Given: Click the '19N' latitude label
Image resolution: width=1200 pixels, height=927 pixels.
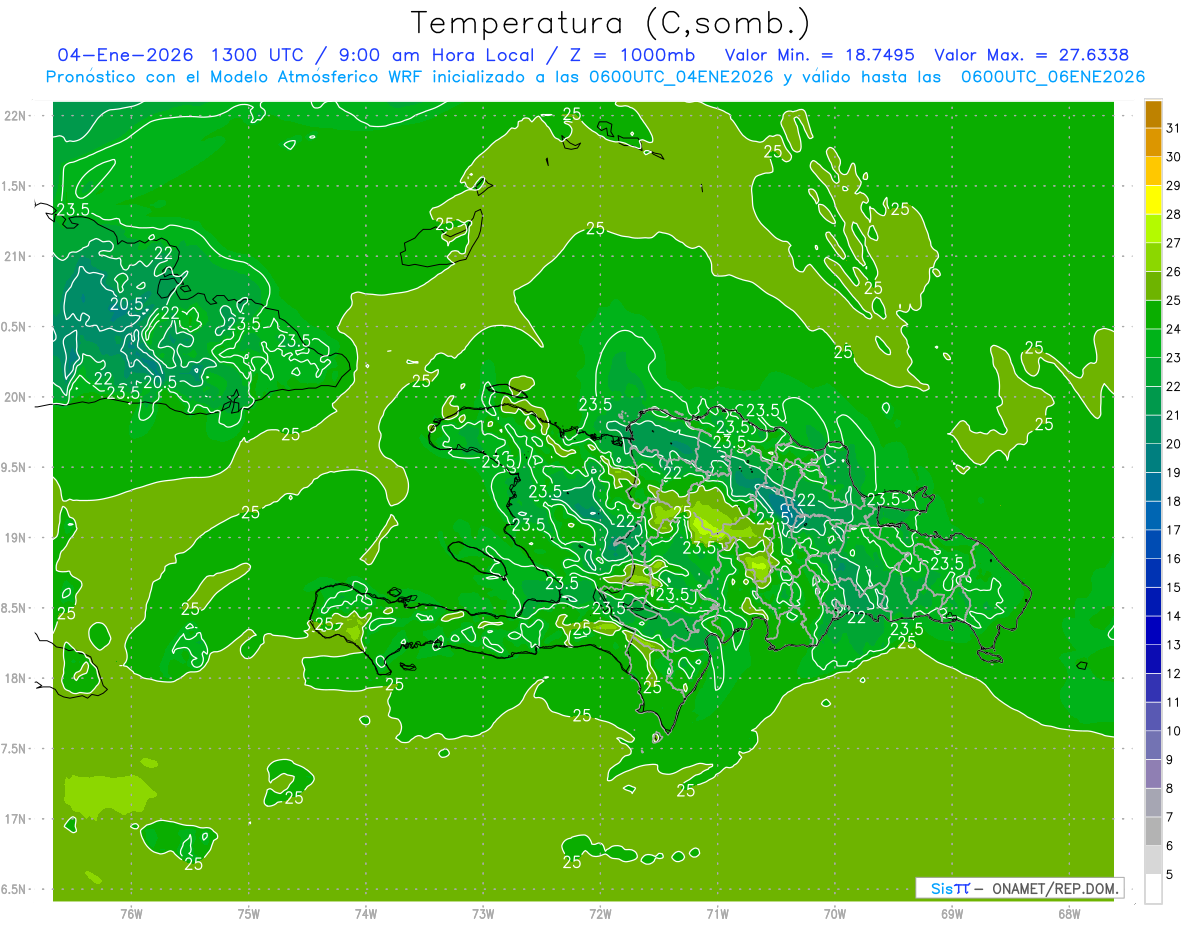Looking at the screenshot, I should click(15, 538).
